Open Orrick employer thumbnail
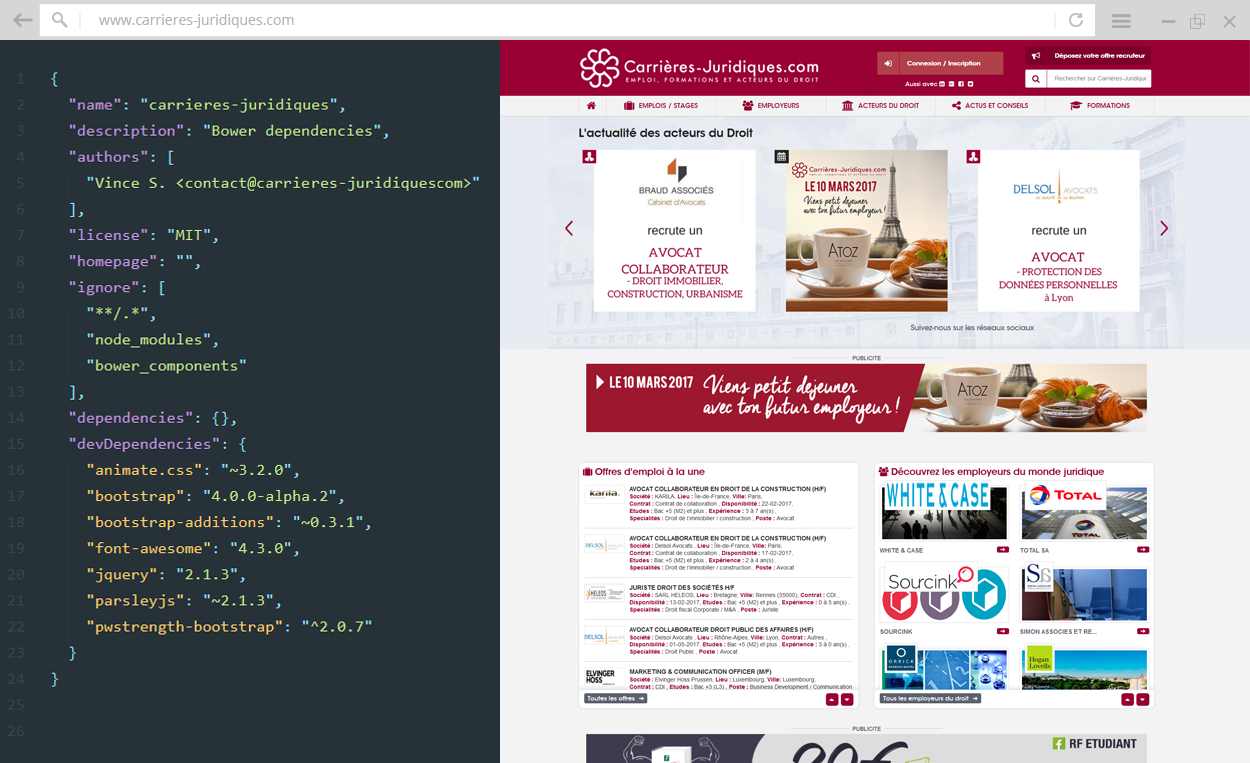This screenshot has width=1250, height=763. [944, 666]
